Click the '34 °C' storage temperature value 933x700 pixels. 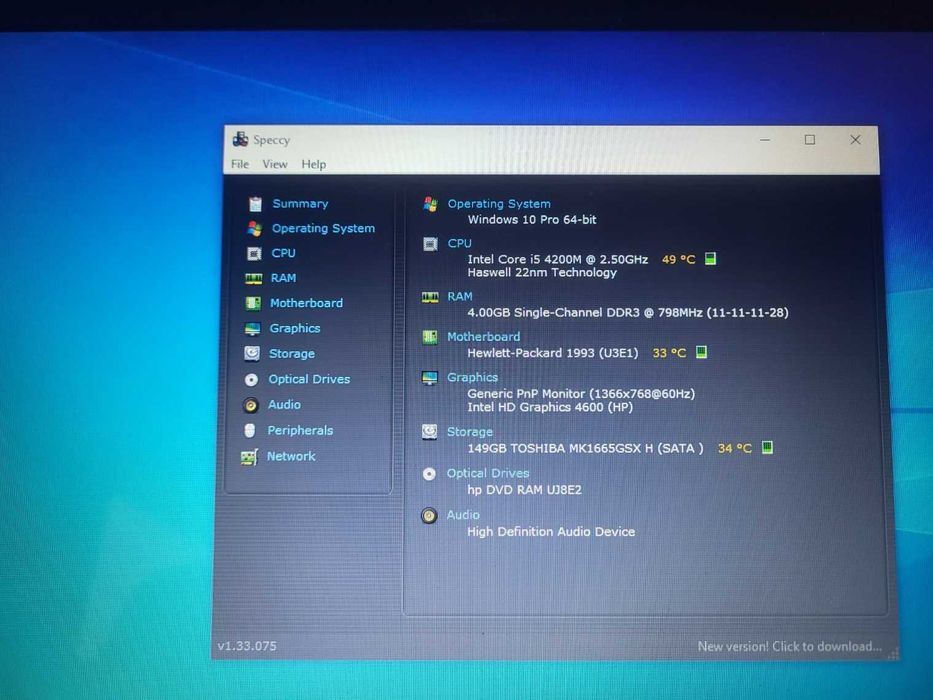735,448
